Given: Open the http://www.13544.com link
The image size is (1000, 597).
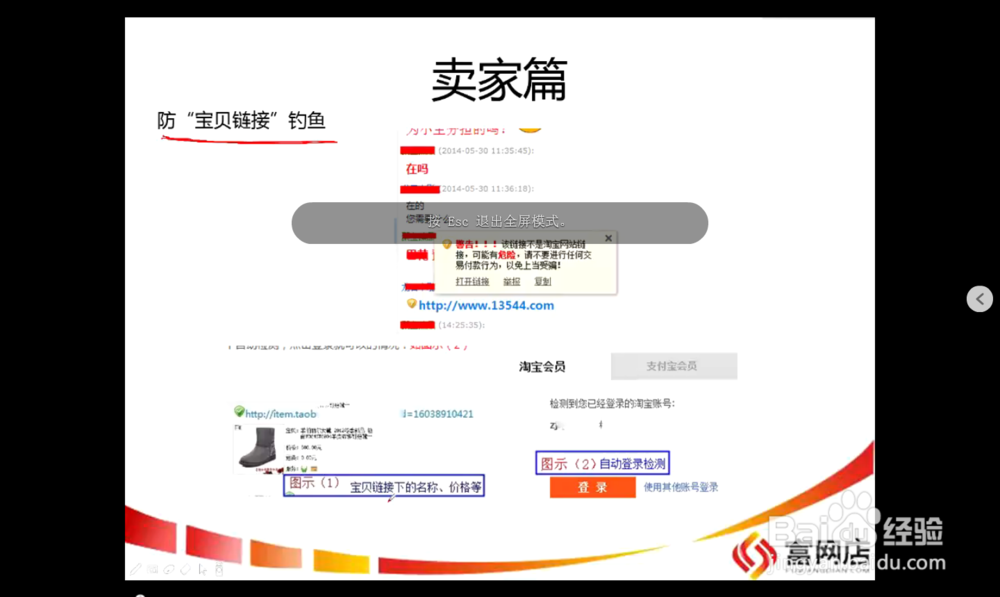Looking at the screenshot, I should [484, 305].
